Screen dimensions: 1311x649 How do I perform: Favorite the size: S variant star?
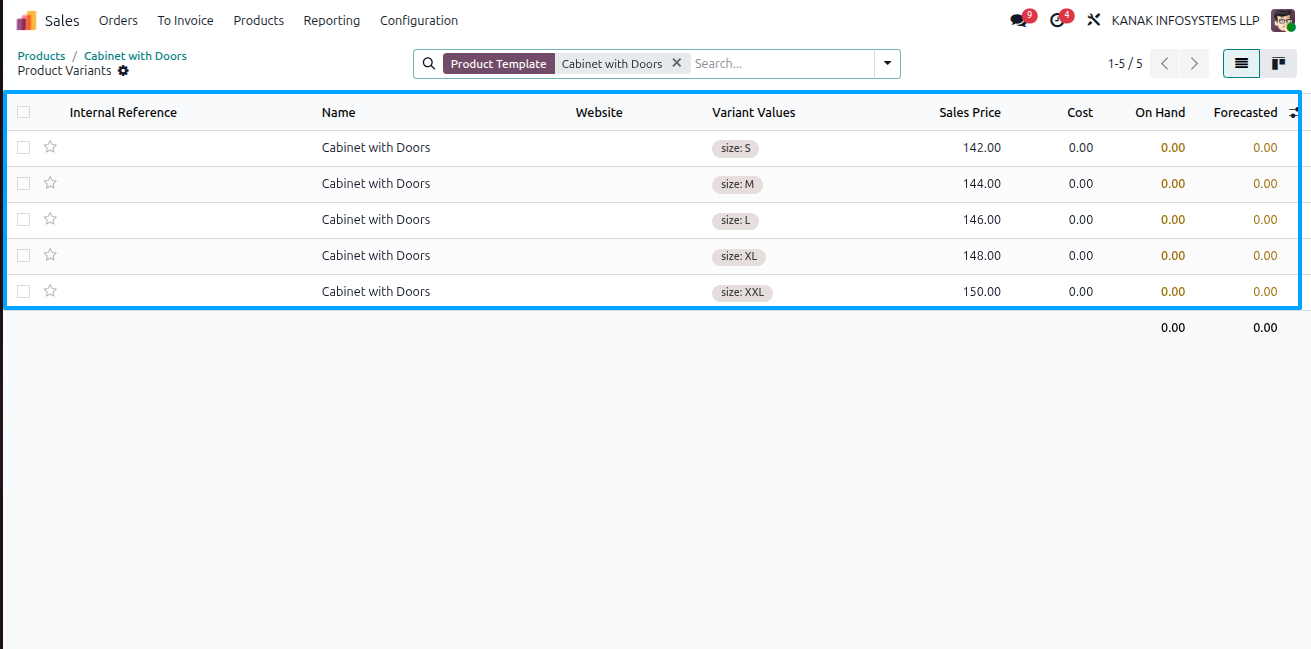[x=50, y=147]
